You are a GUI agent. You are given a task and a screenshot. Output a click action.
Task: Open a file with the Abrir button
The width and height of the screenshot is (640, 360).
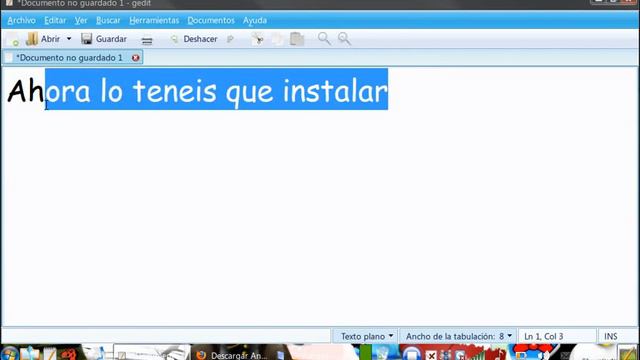point(43,39)
